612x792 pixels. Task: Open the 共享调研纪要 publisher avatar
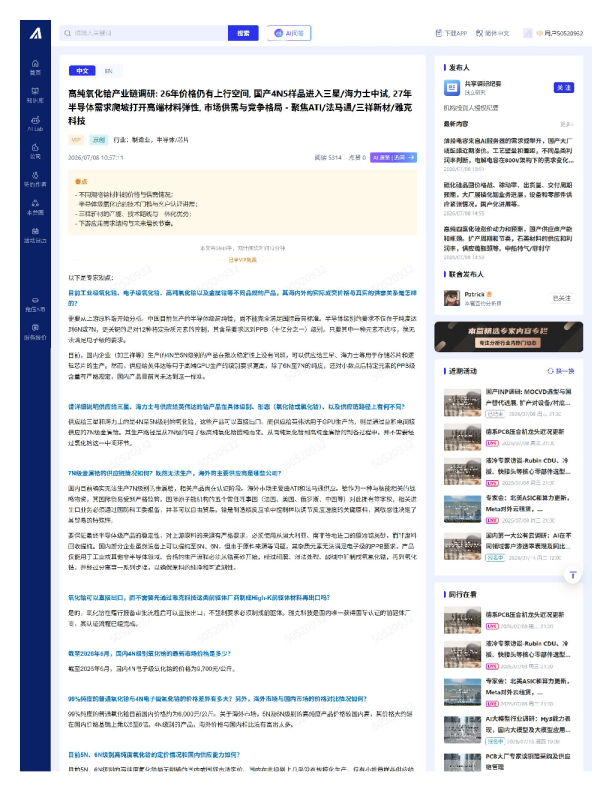point(452,88)
